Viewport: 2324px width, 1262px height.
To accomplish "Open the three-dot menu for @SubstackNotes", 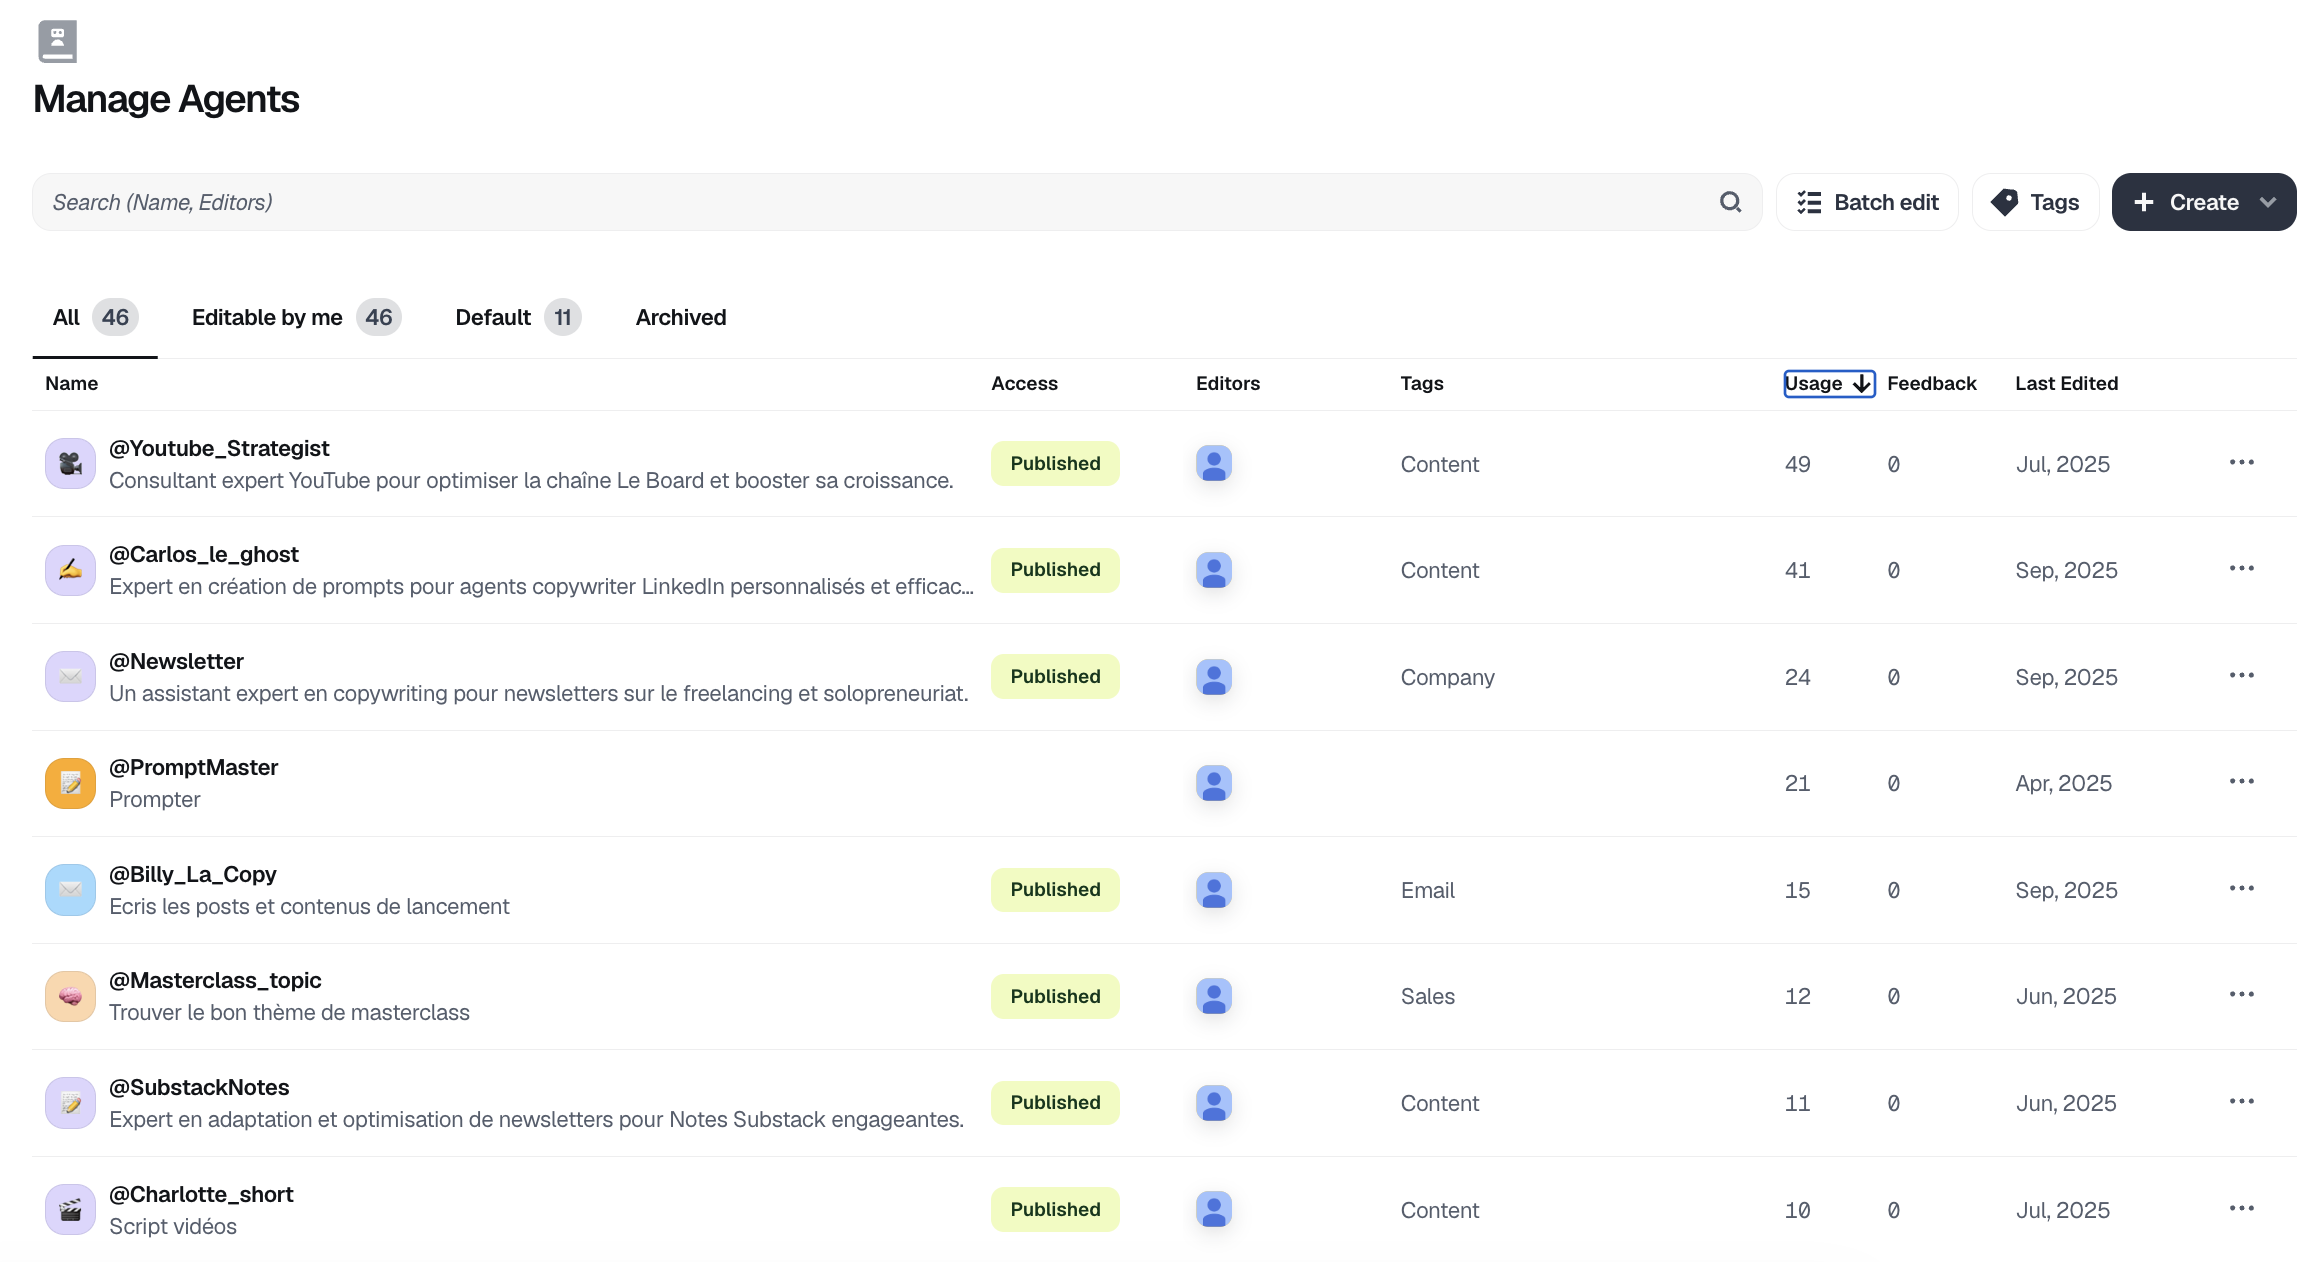I will [2241, 1102].
